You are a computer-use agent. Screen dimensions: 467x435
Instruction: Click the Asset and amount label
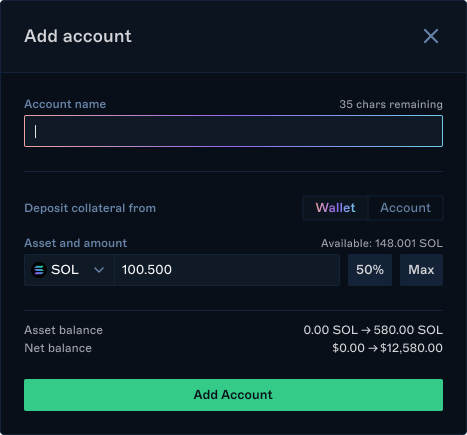(76, 243)
